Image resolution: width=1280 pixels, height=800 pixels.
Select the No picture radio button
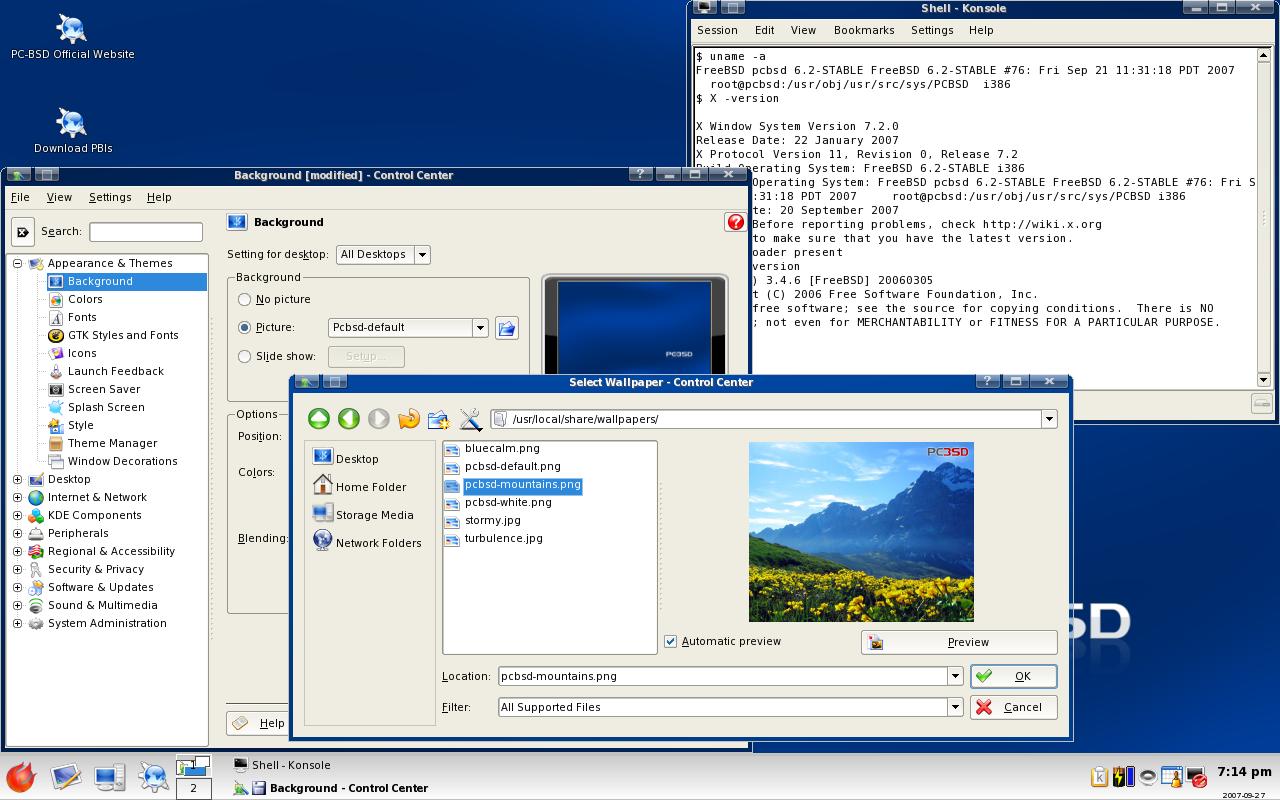[245, 300]
